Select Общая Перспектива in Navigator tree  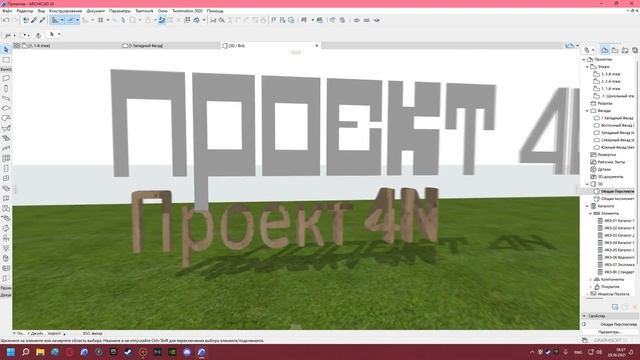(x=618, y=191)
